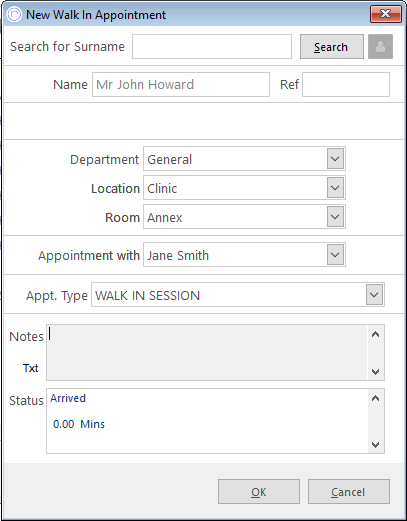Click the Cancel button
This screenshot has width=407, height=521.
(x=349, y=492)
